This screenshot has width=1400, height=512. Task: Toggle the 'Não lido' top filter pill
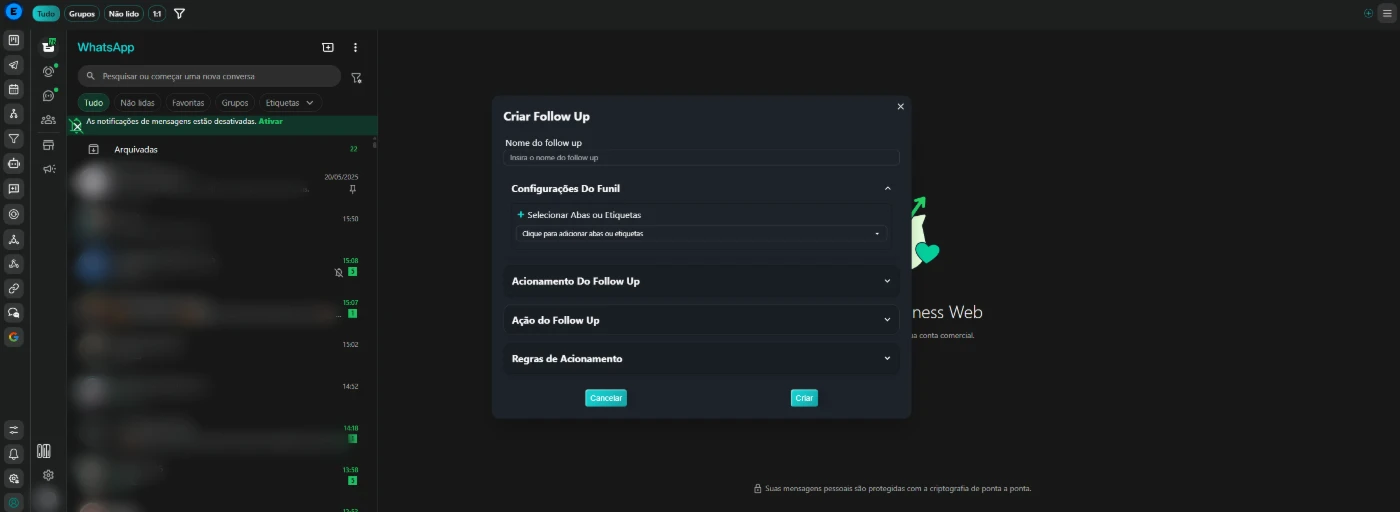click(124, 14)
